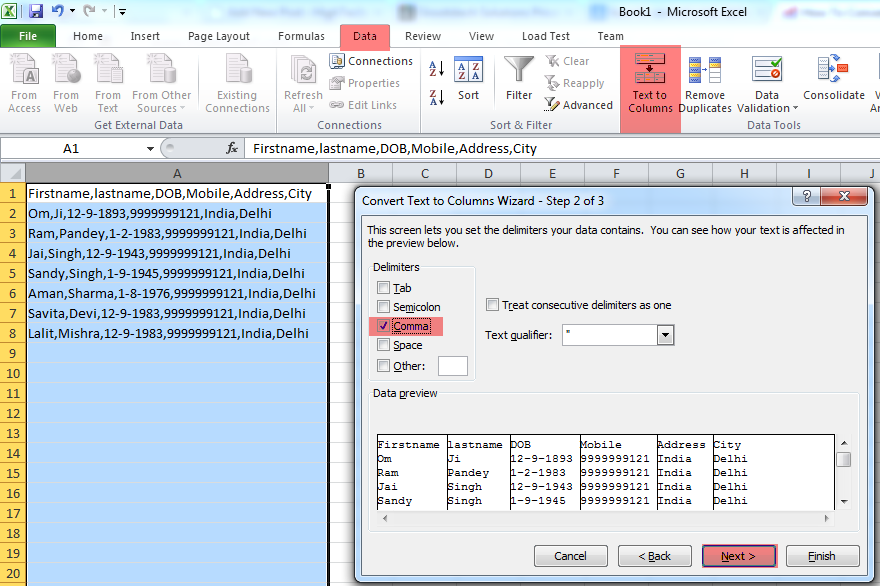This screenshot has width=880, height=586.
Task: Open the Name Box dropdown arrow
Action: click(150, 149)
